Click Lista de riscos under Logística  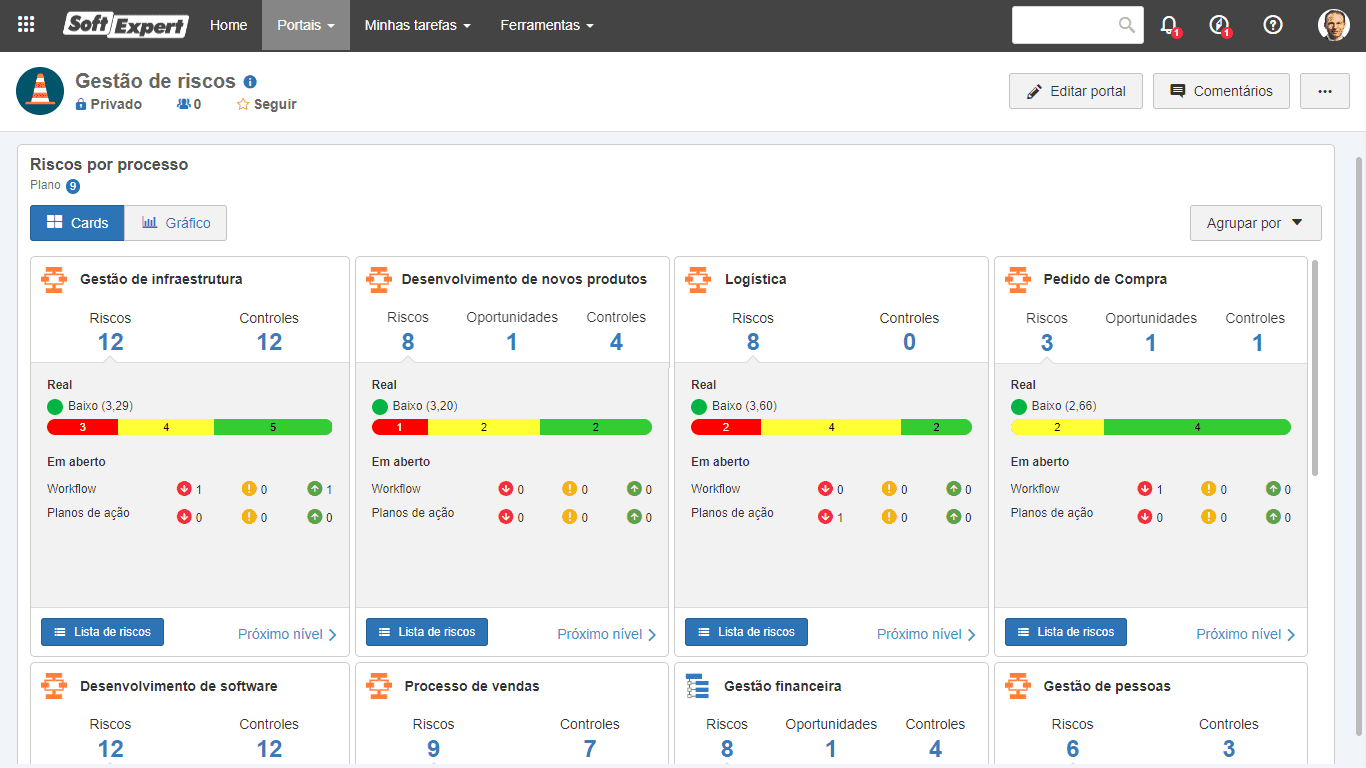click(746, 632)
